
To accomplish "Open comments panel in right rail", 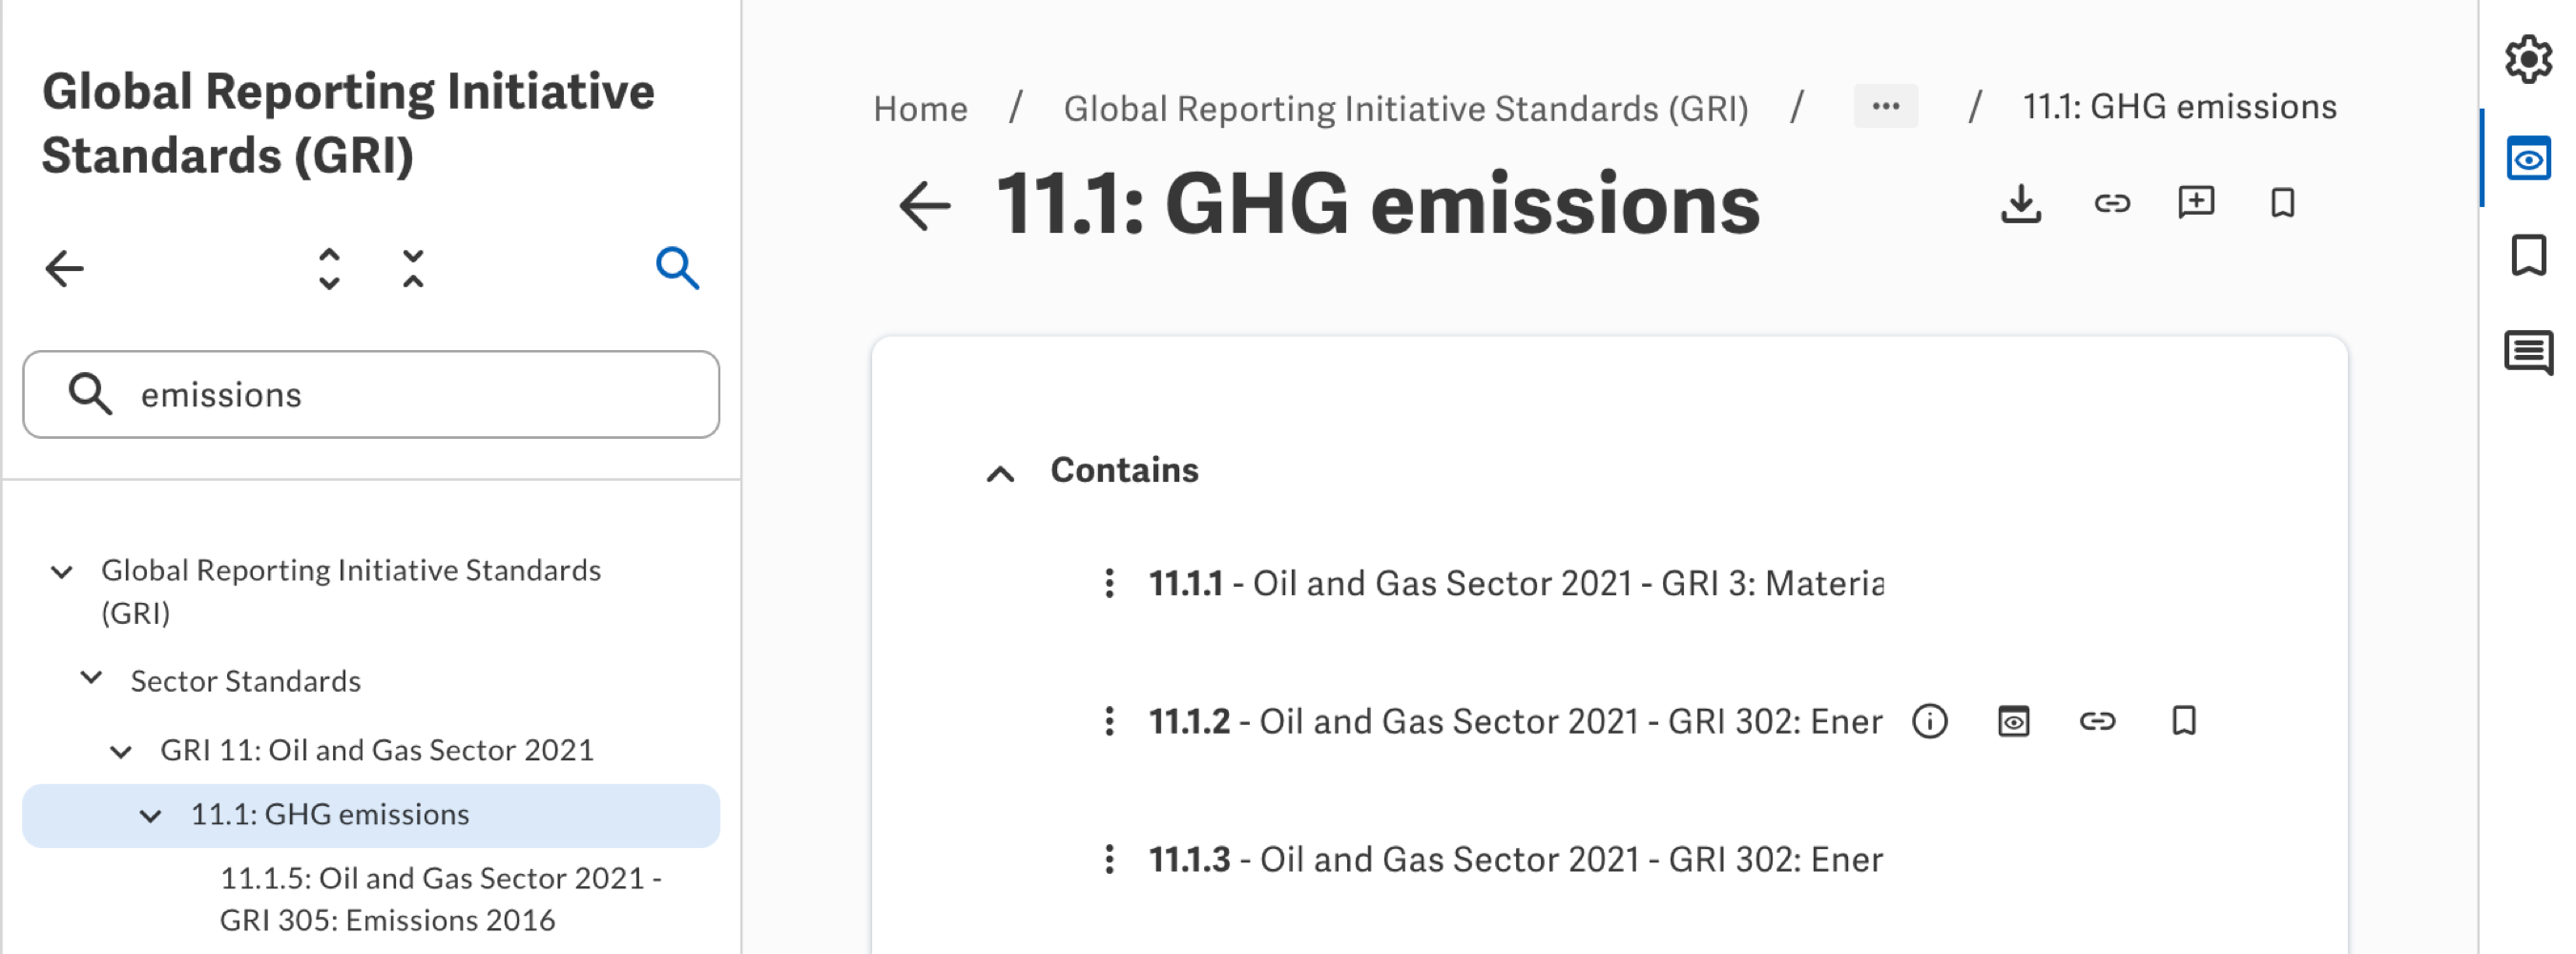I will (x=2528, y=352).
